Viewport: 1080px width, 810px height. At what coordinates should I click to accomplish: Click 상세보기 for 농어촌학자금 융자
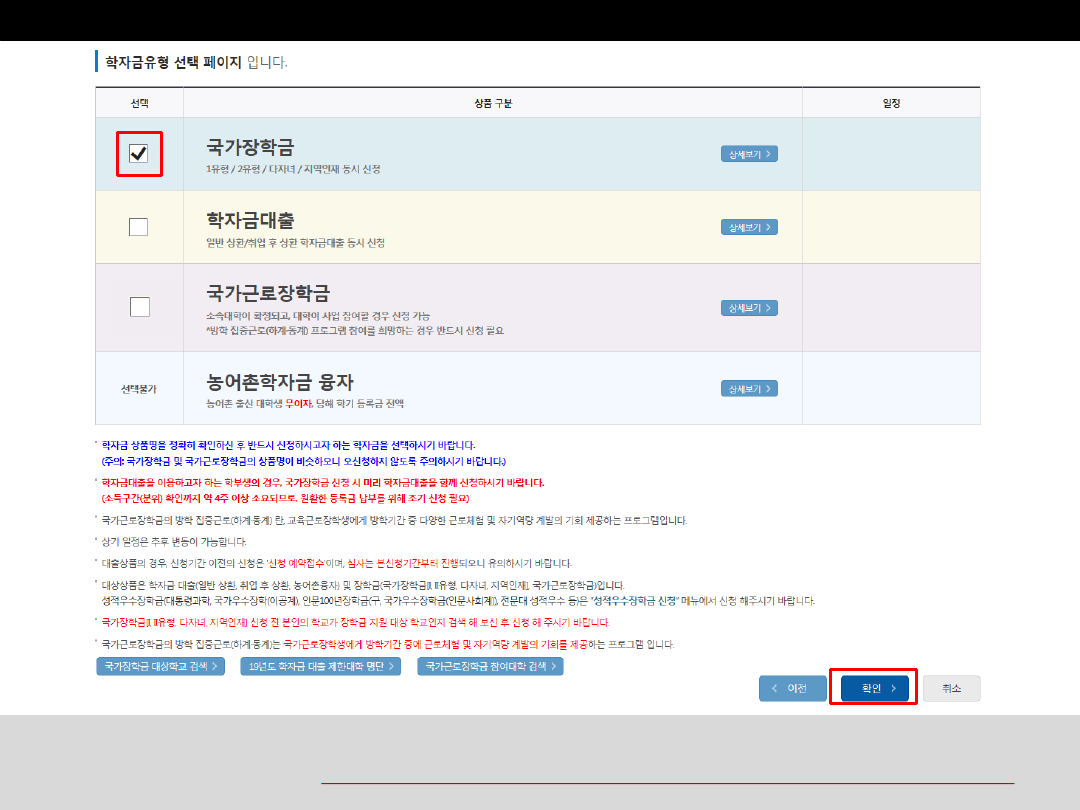coord(749,388)
